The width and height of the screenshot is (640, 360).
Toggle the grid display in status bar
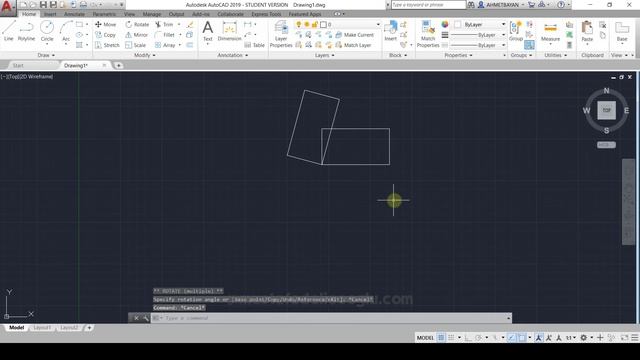(441, 338)
